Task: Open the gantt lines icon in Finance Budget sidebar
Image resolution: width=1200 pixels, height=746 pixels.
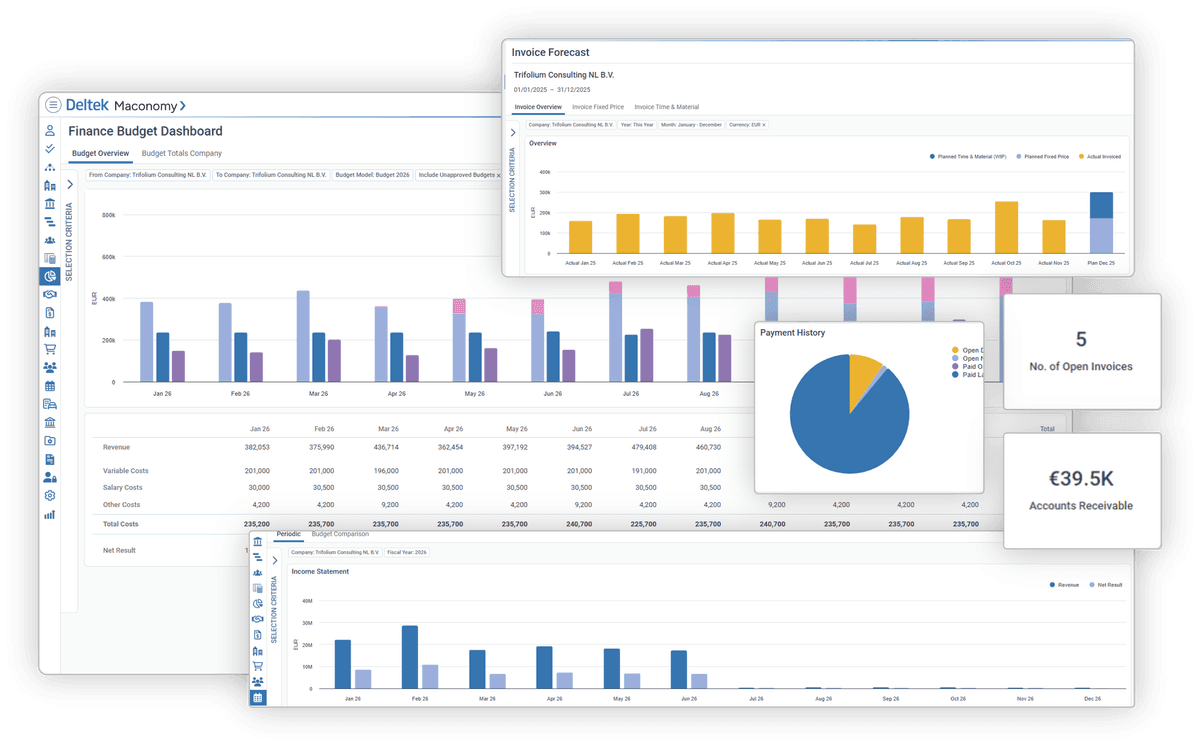Action: [x=50, y=222]
